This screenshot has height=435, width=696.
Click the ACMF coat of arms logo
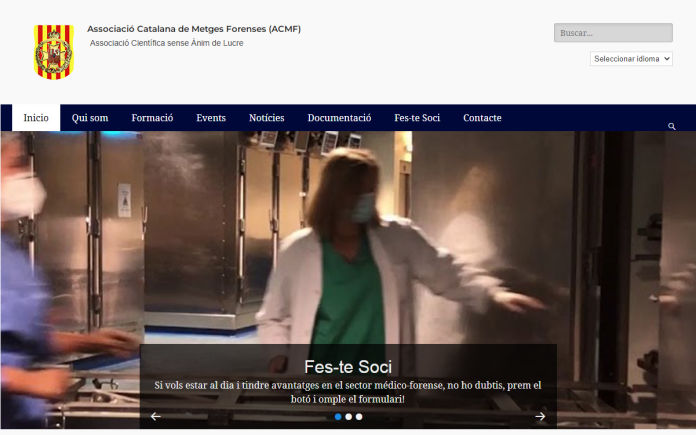(53, 52)
